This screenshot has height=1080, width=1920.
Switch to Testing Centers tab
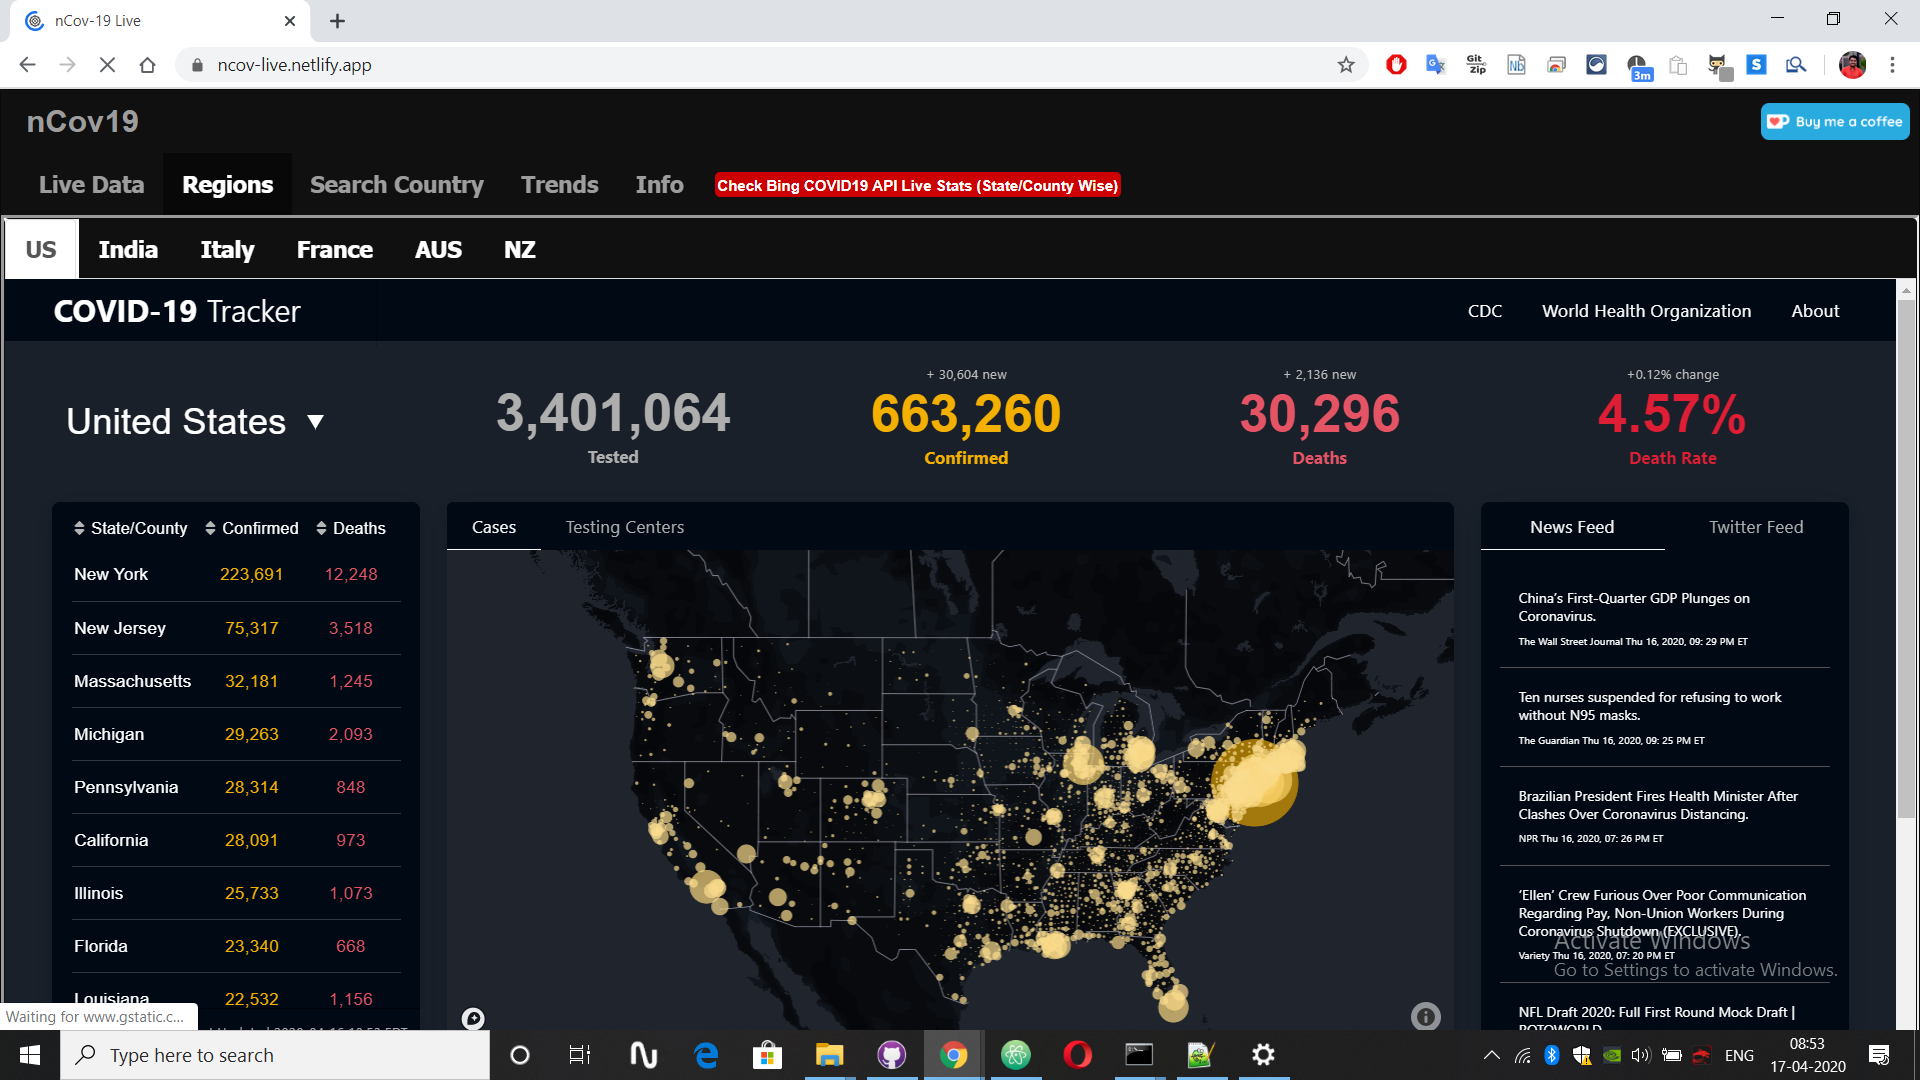click(624, 527)
